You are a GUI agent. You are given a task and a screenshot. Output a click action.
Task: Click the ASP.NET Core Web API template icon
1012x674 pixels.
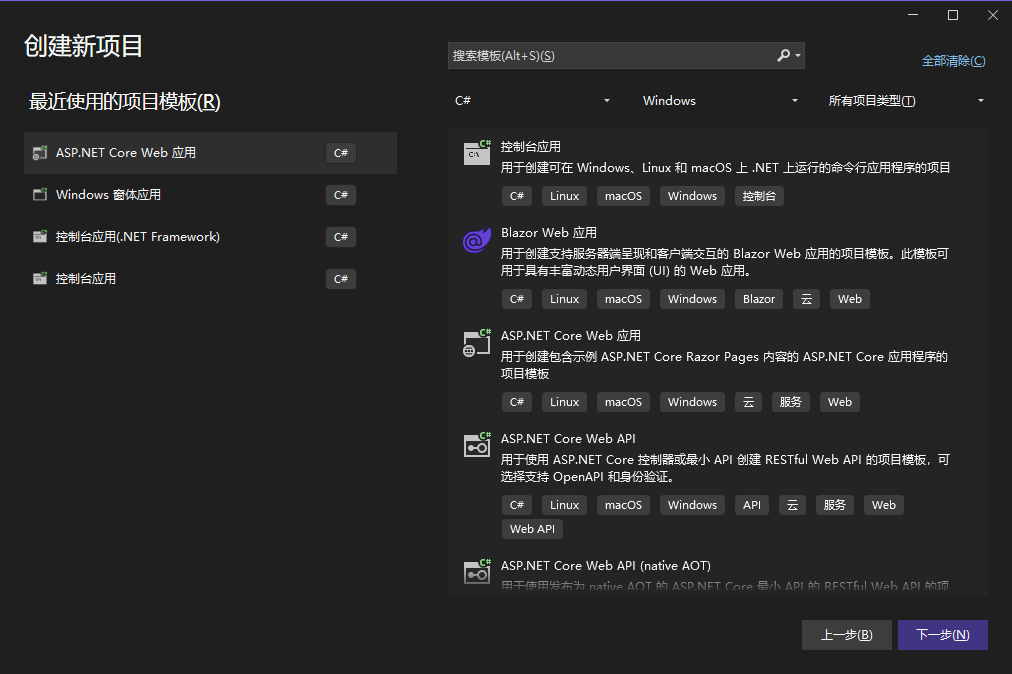click(x=477, y=445)
